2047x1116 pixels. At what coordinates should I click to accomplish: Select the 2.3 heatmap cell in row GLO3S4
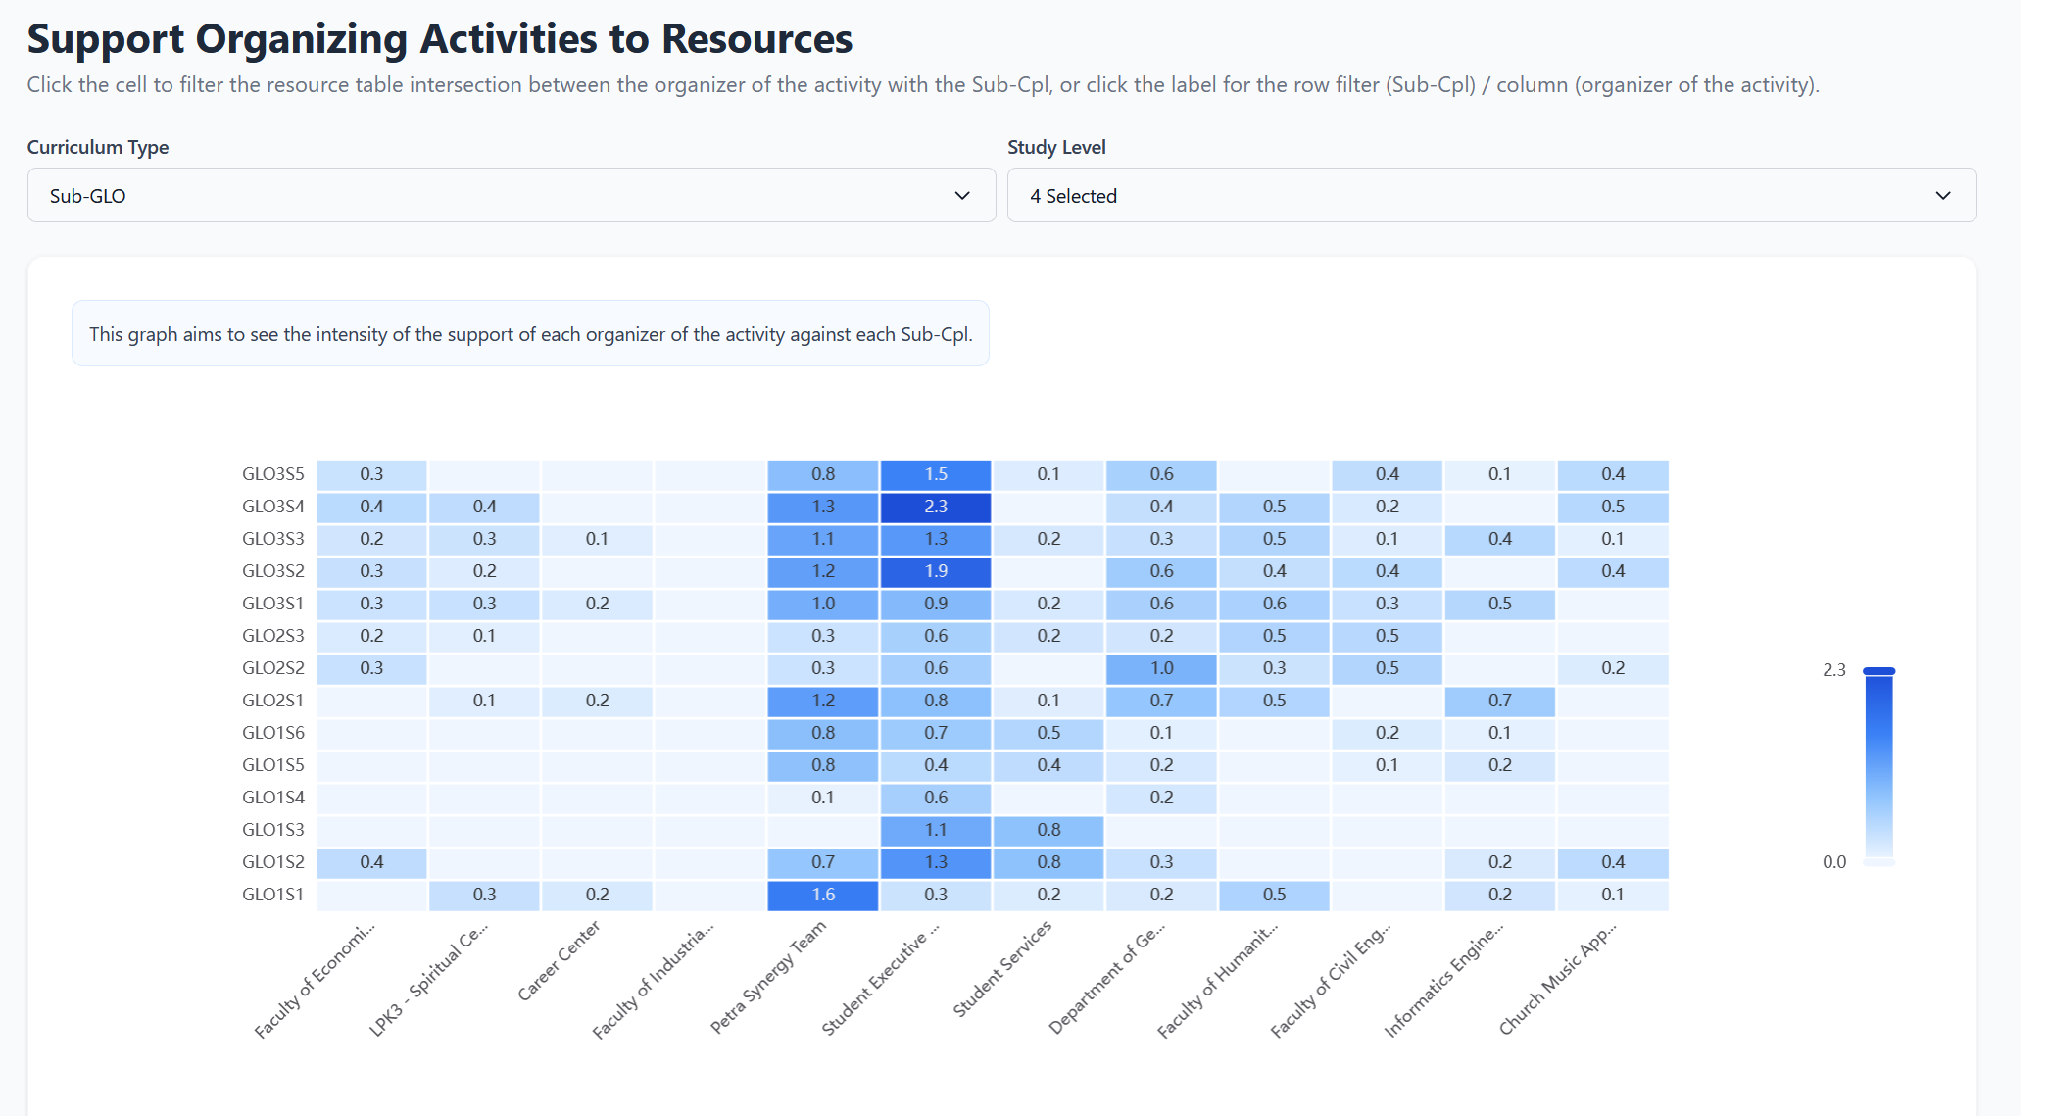tap(936, 507)
